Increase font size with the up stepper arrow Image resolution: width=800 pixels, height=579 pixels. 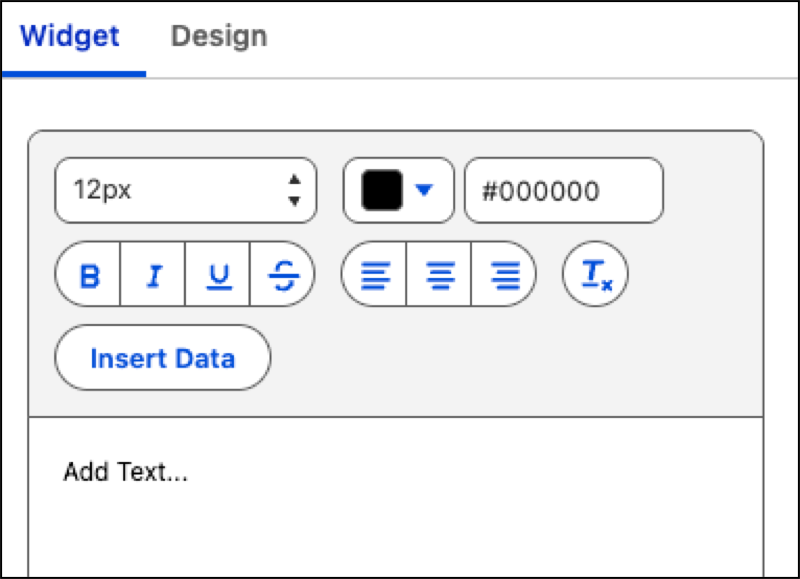point(295,181)
